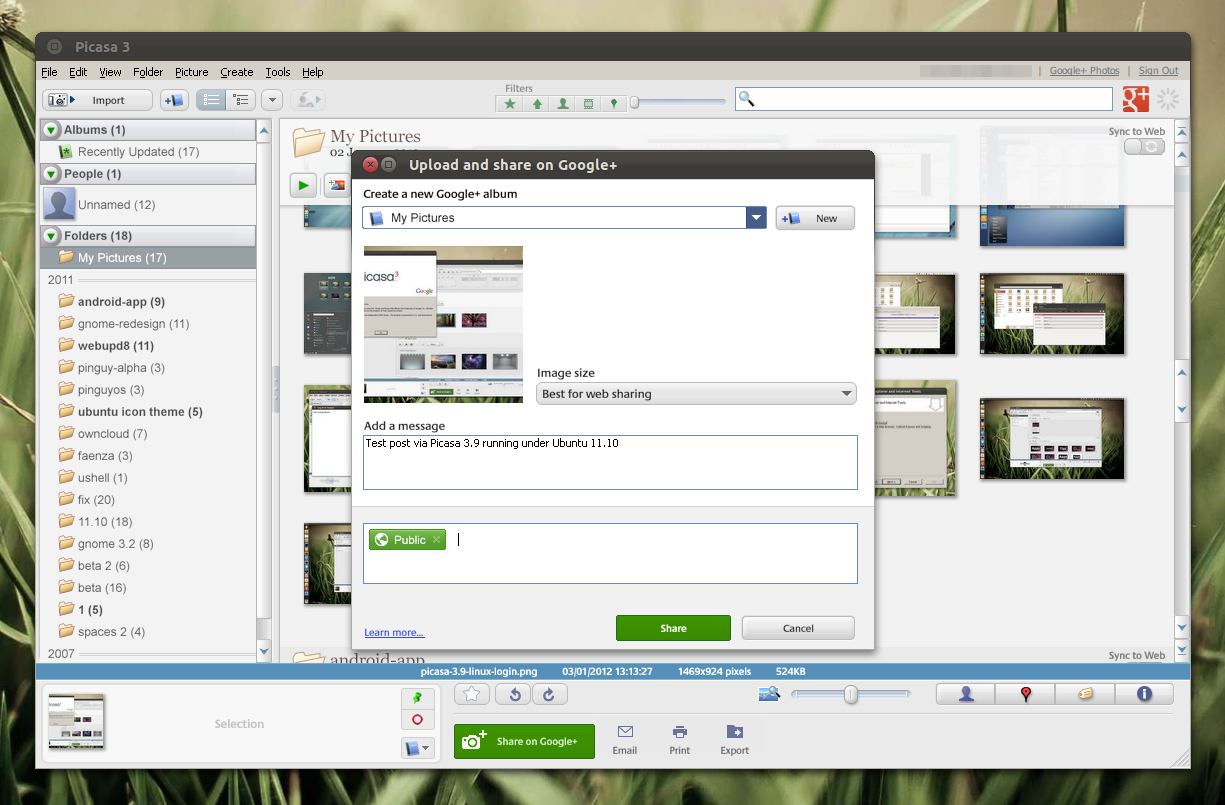Filter geotagged photos
Image resolution: width=1225 pixels, height=805 pixels.
point(614,103)
